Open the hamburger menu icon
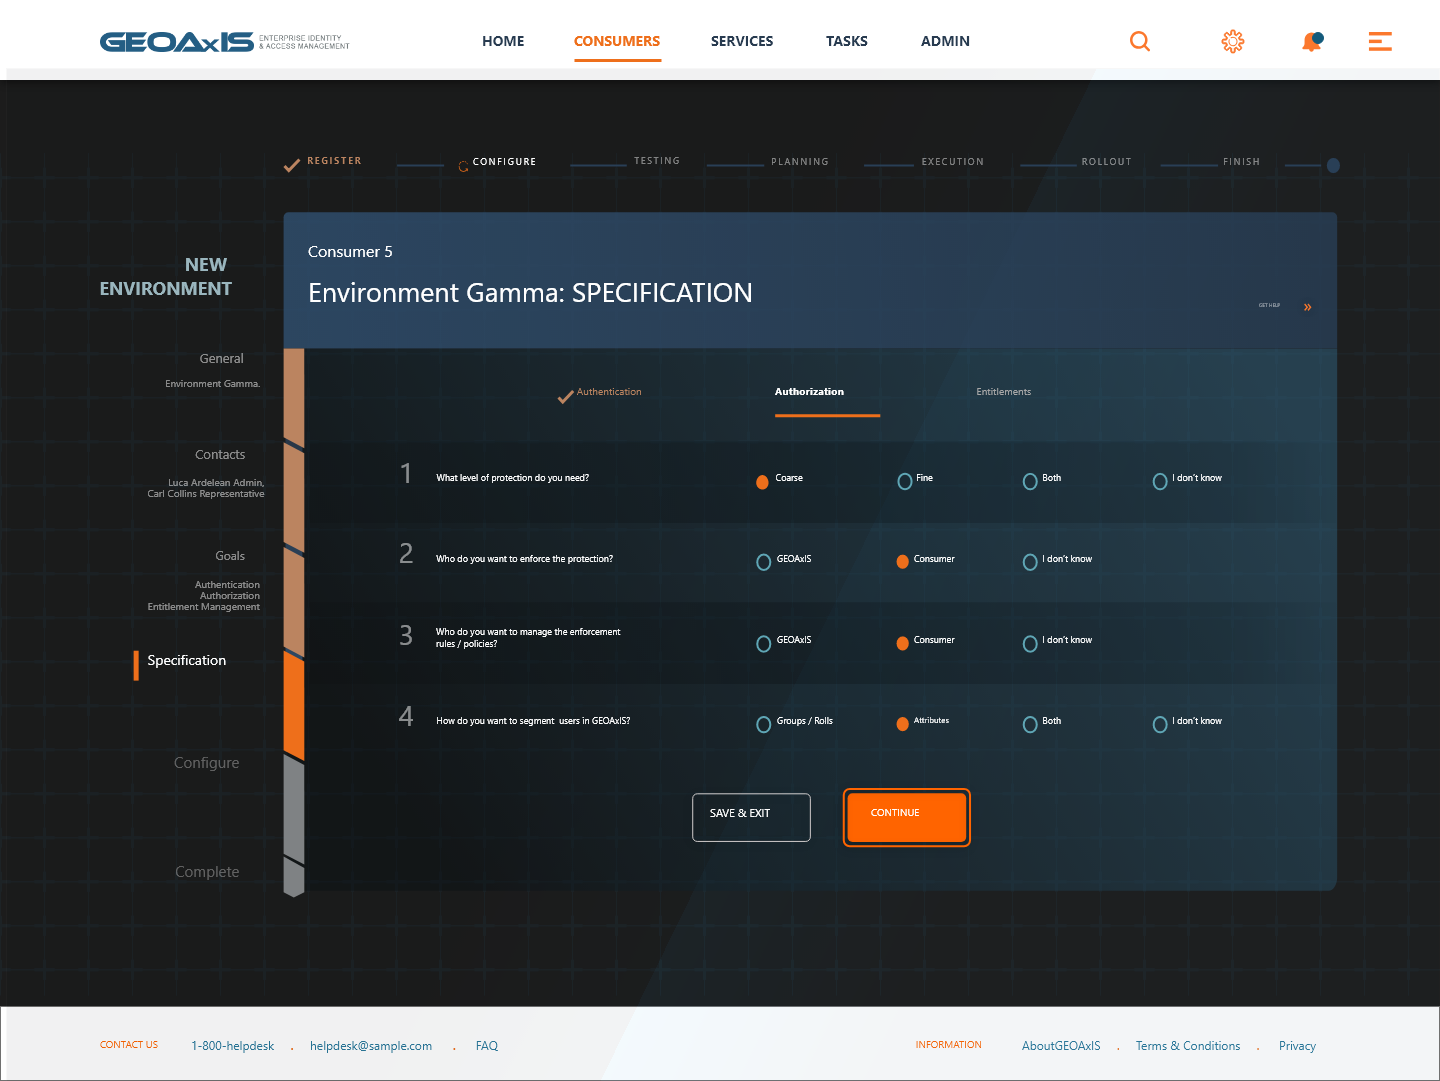Viewport: 1440px width, 1081px height. [1380, 41]
